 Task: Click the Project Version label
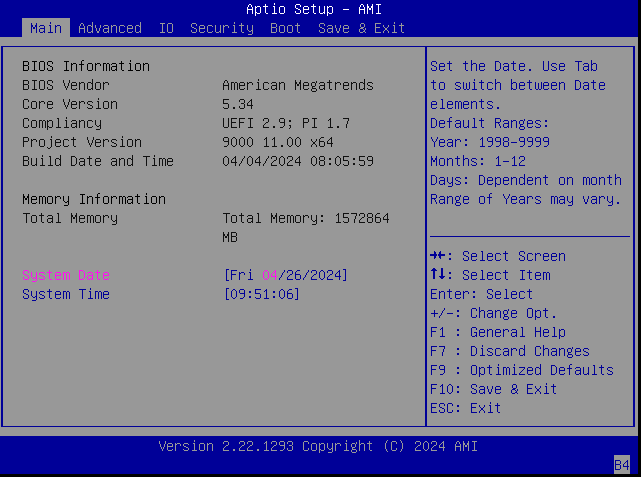(x=82, y=142)
